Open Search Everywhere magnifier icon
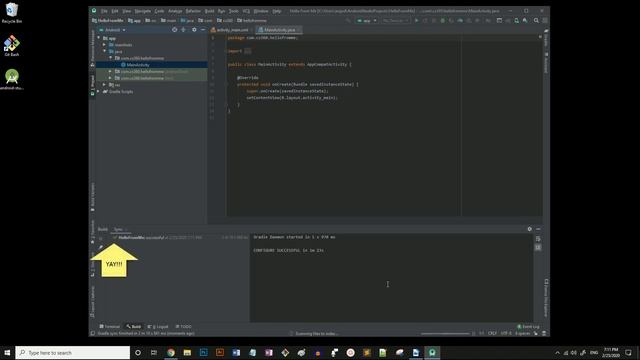The image size is (640, 360). [x=536, y=20]
